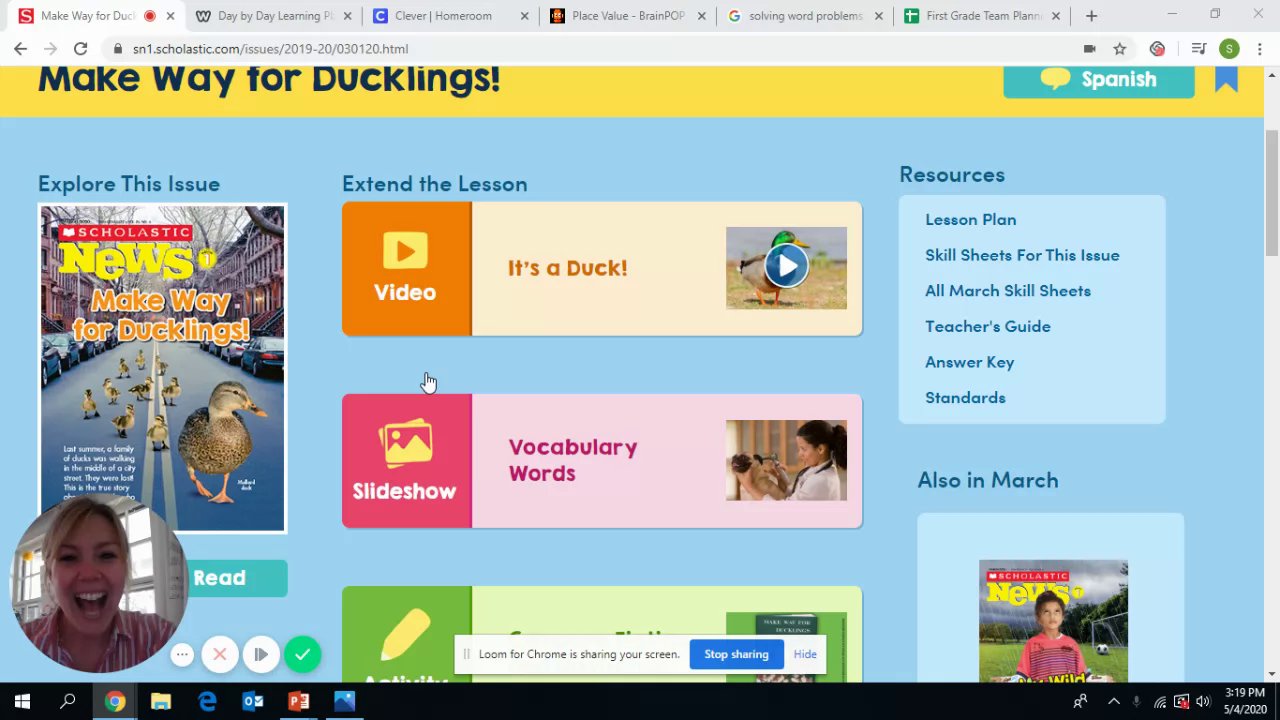Image resolution: width=1280 pixels, height=720 pixels.
Task: Open Chrome from the taskbar
Action: (115, 702)
